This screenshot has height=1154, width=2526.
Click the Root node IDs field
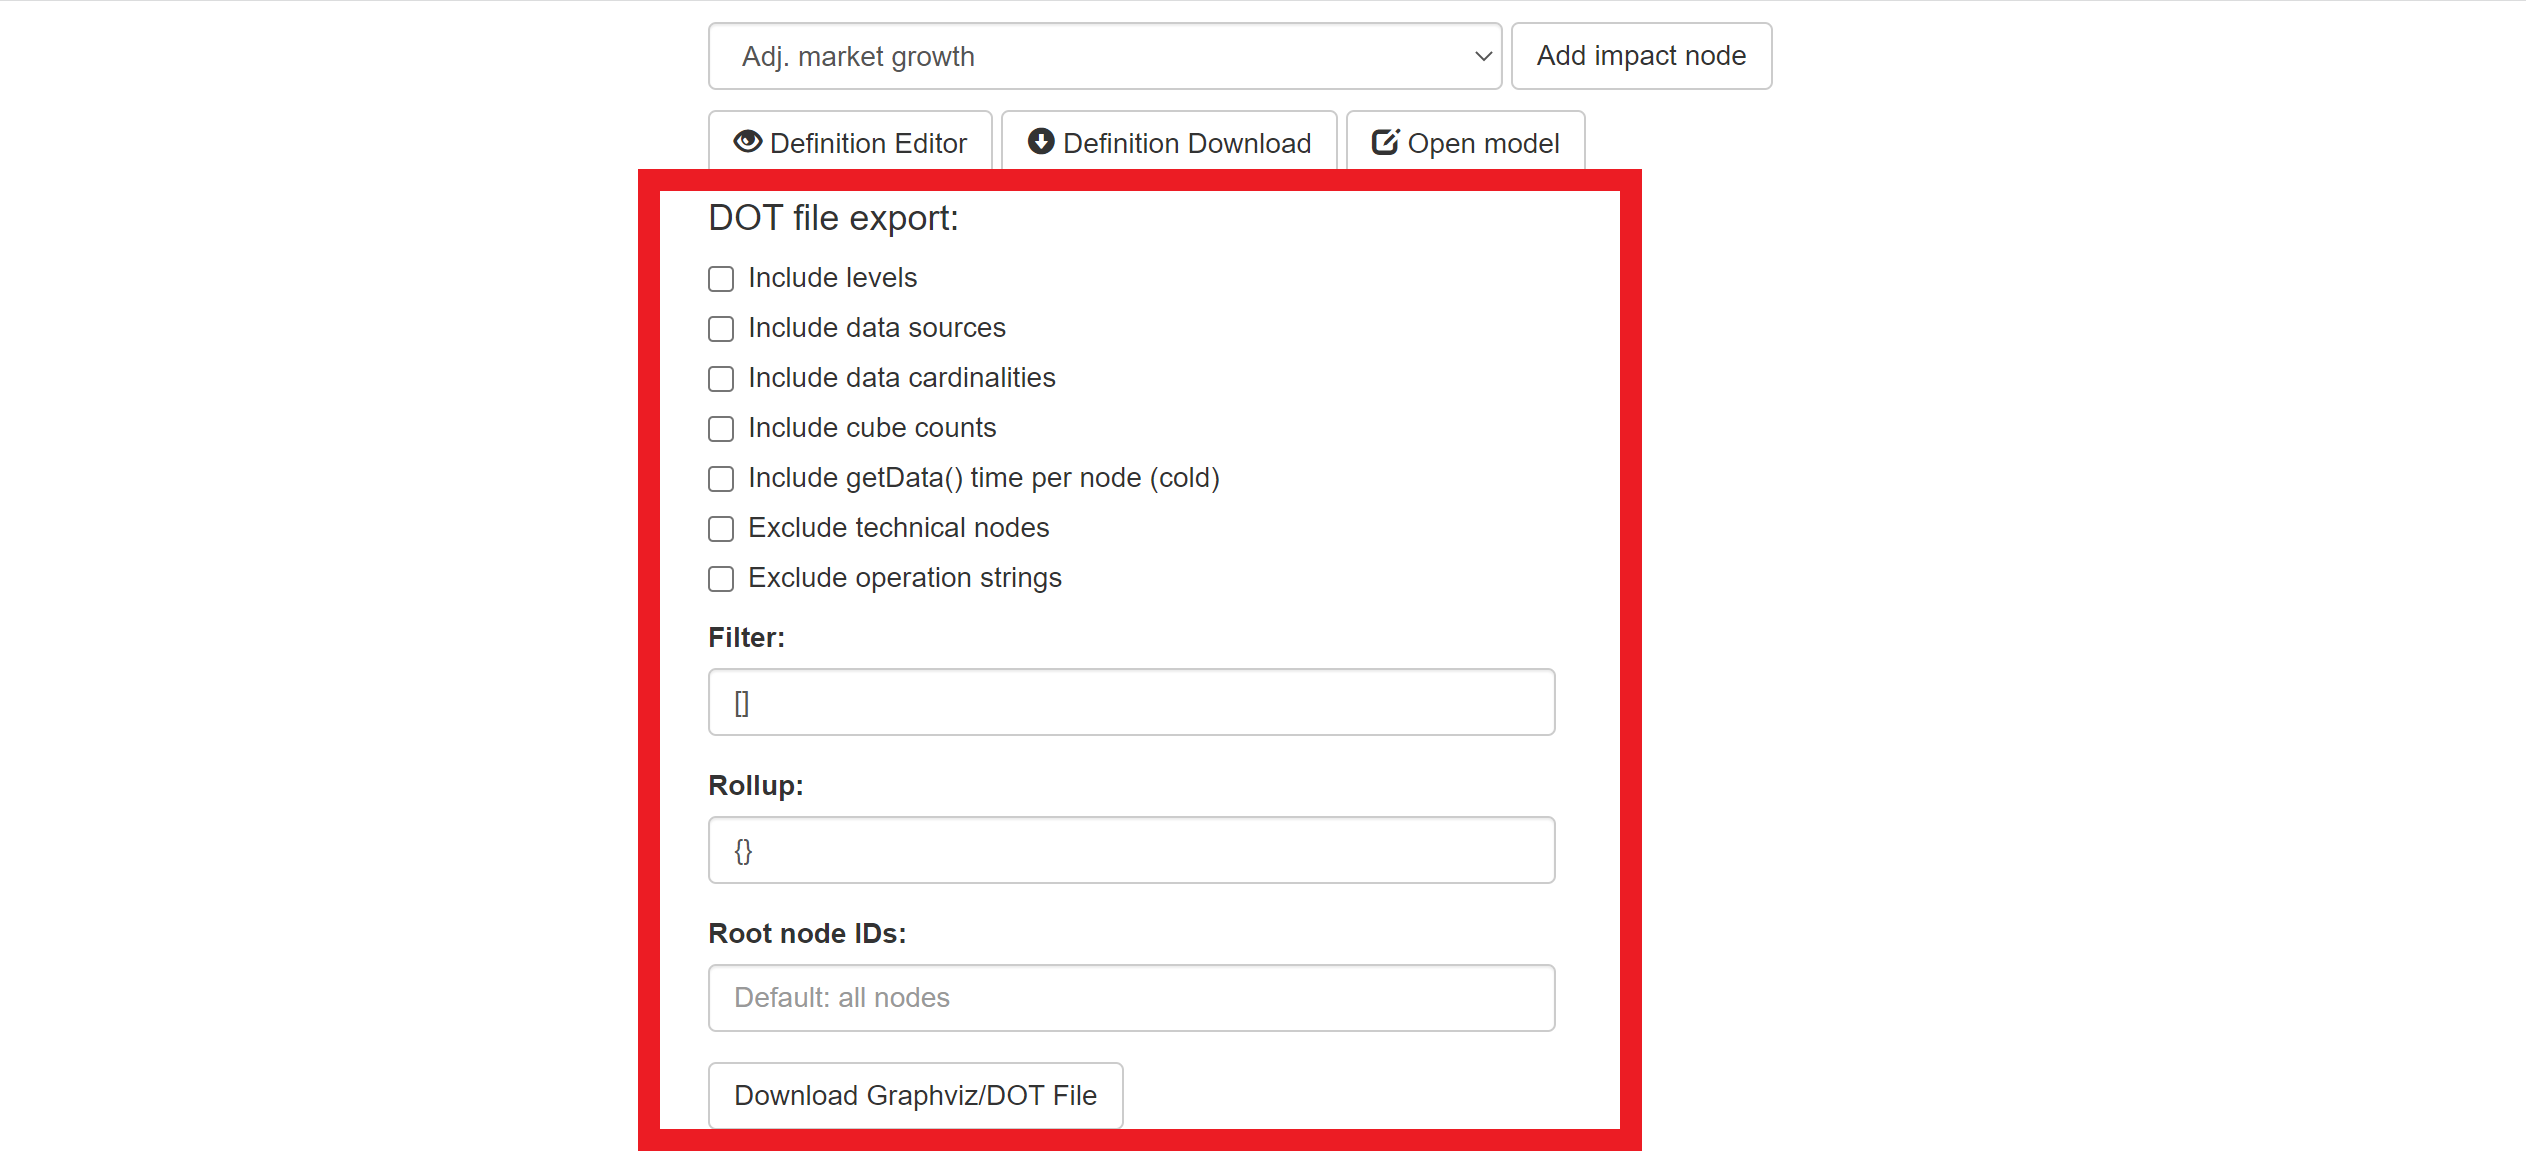point(1131,998)
